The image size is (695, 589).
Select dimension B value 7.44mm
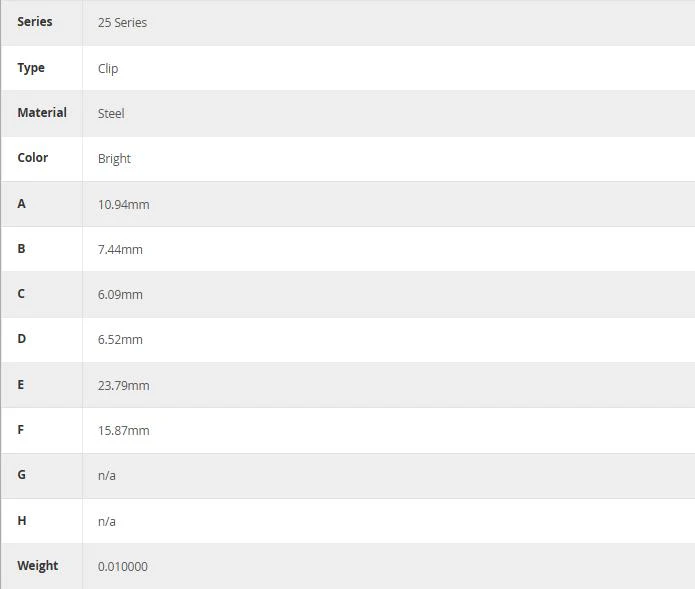(120, 250)
